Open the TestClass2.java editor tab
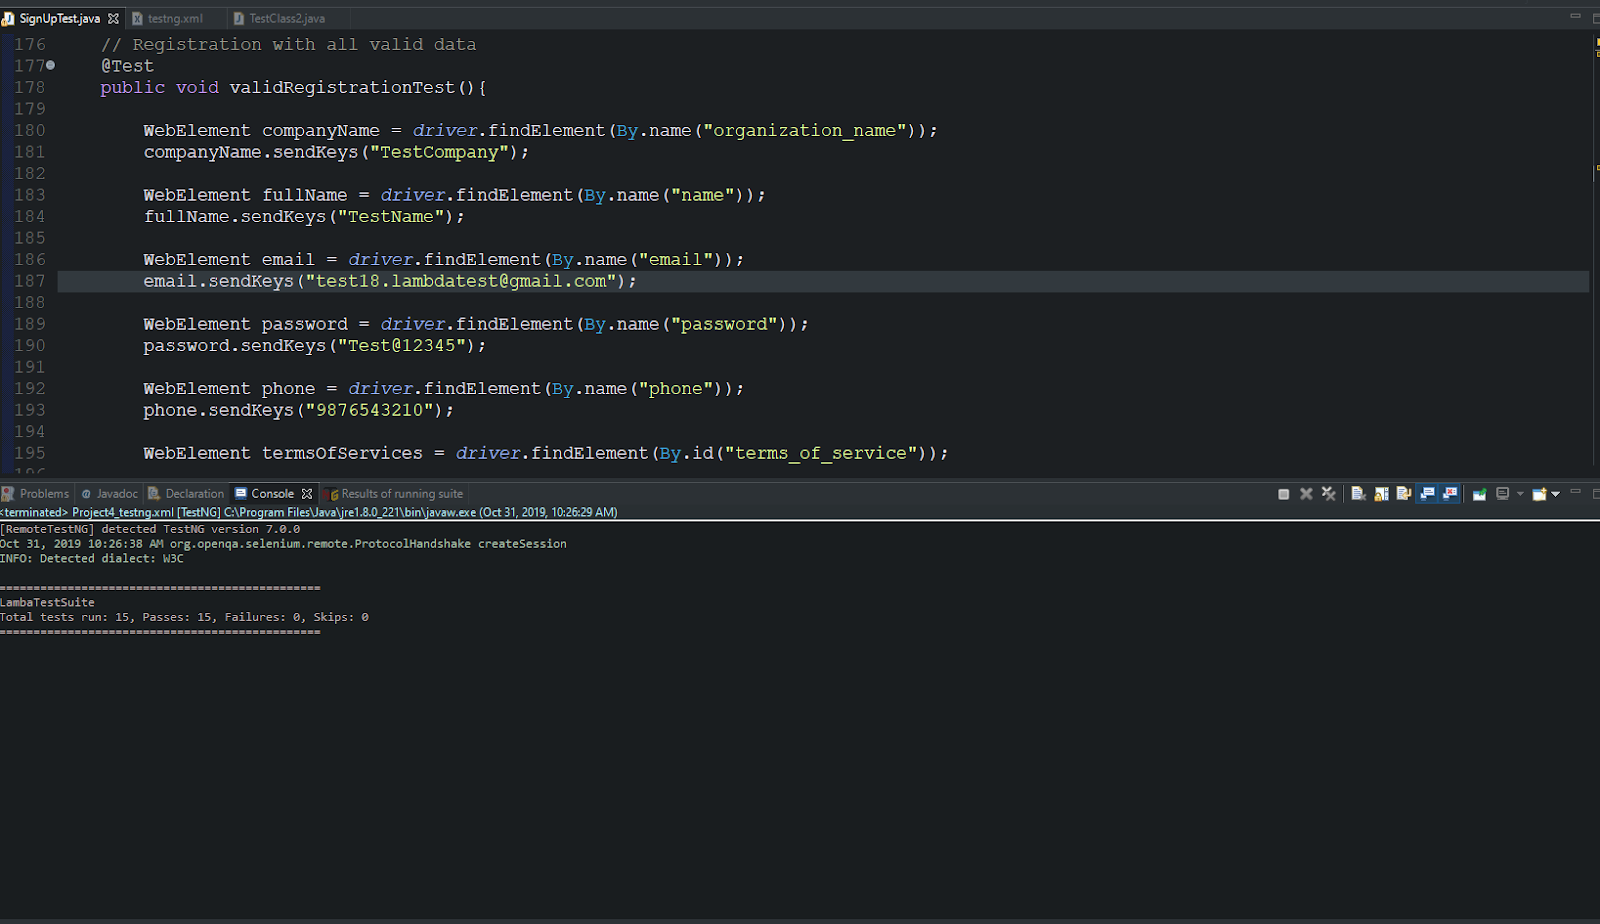 point(287,18)
